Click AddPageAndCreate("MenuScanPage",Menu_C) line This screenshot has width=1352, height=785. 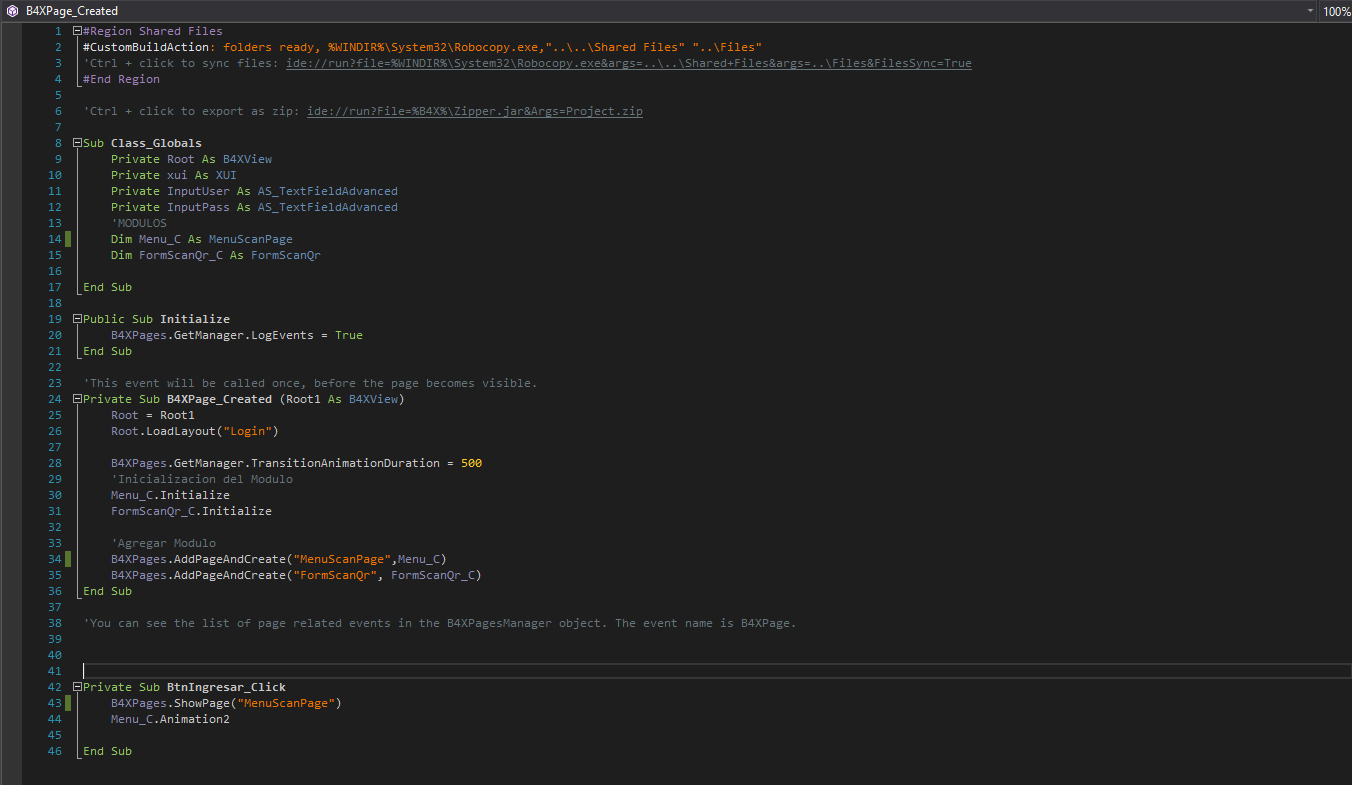click(x=279, y=559)
